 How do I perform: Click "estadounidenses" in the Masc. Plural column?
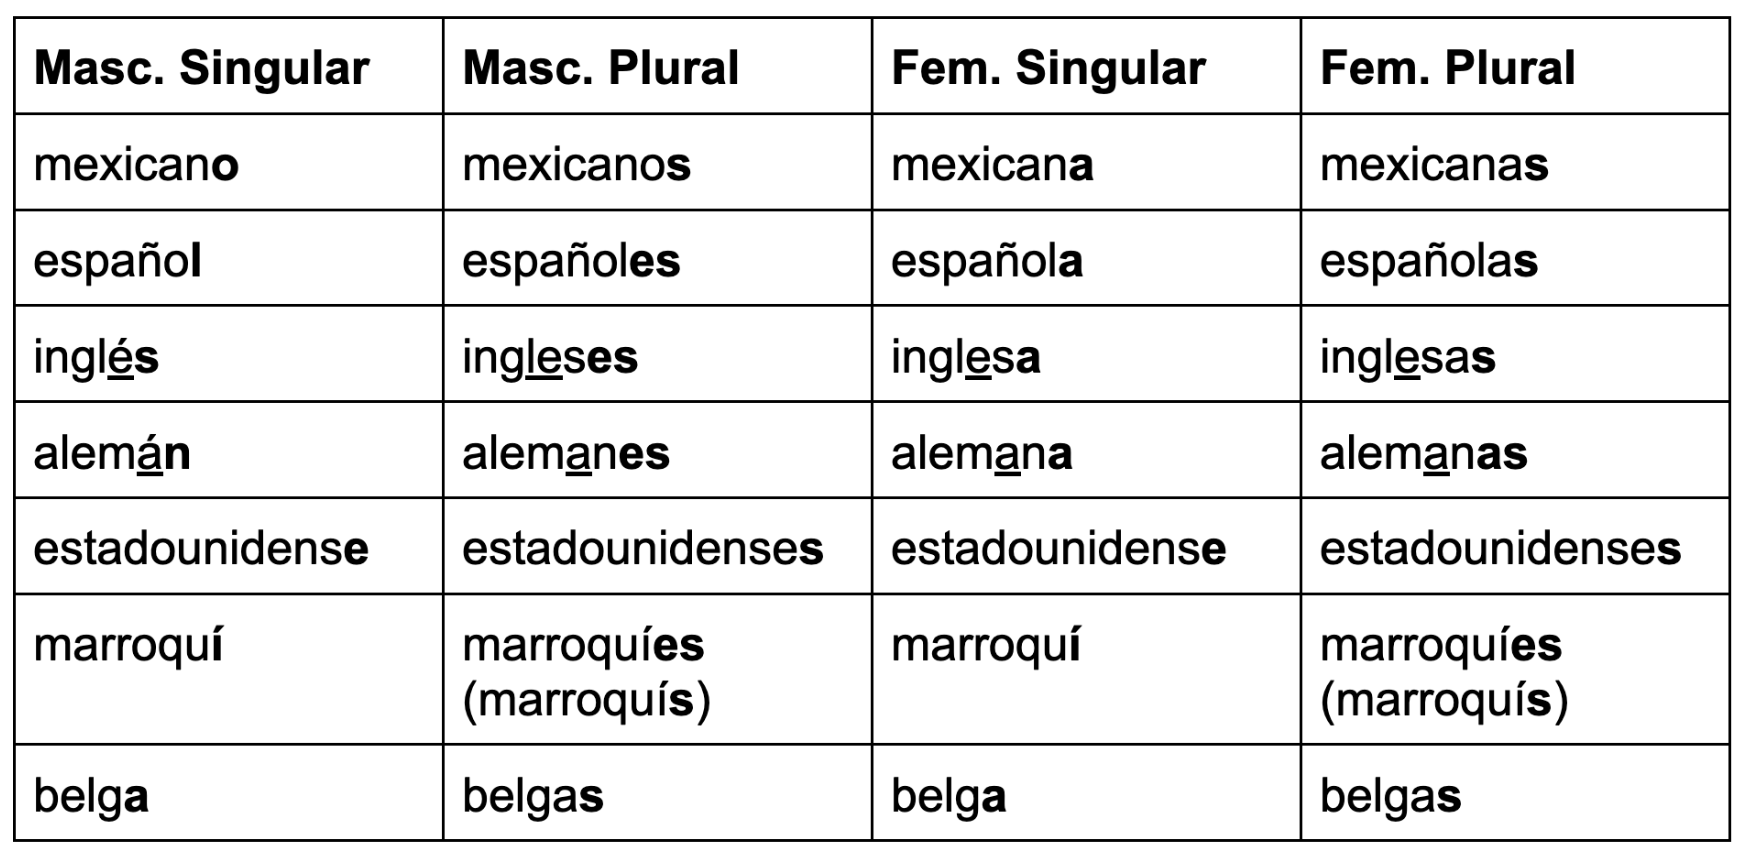(x=642, y=548)
